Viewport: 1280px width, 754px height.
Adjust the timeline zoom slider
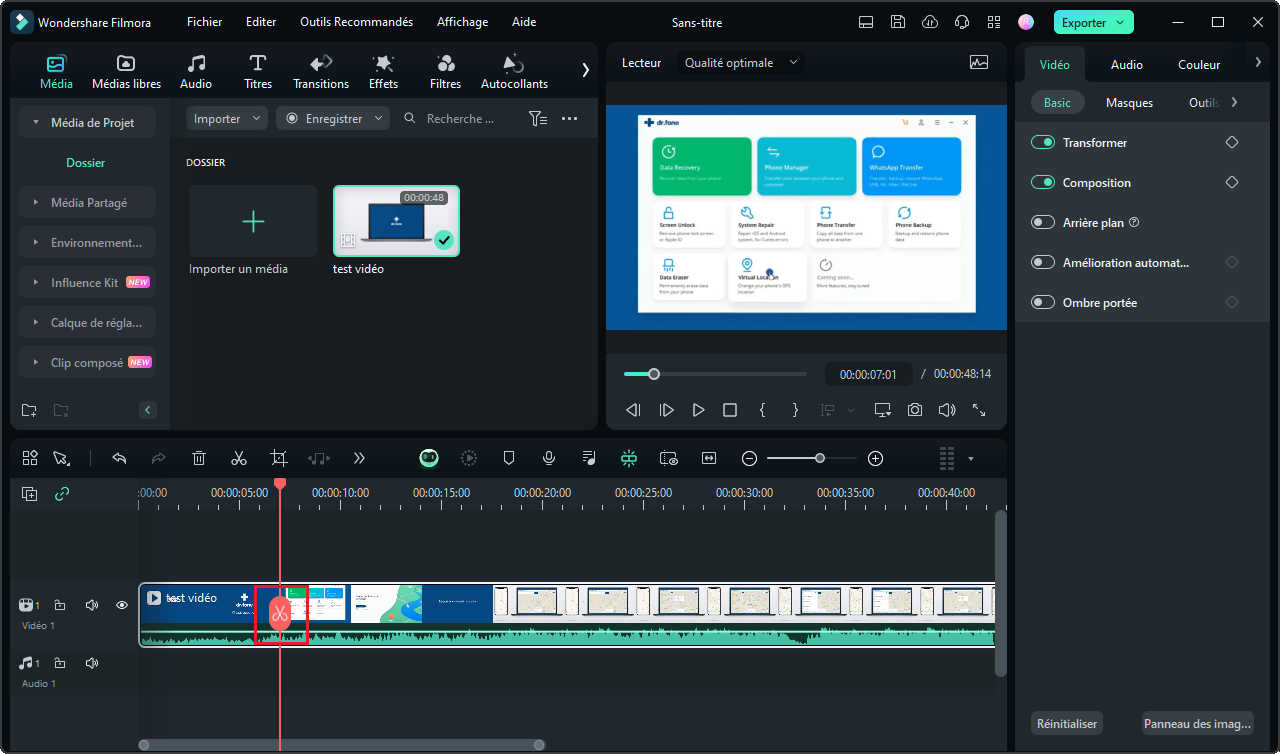(812, 458)
